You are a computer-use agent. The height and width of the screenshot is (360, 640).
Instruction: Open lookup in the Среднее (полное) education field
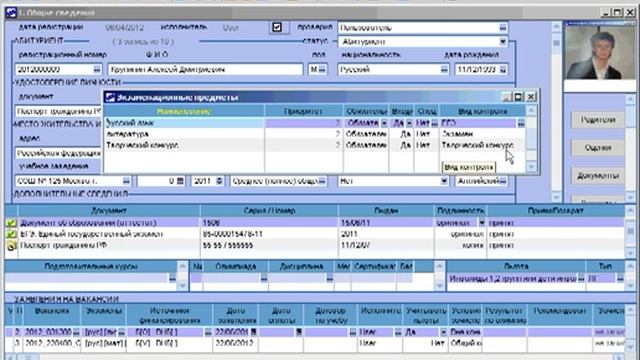(322, 181)
